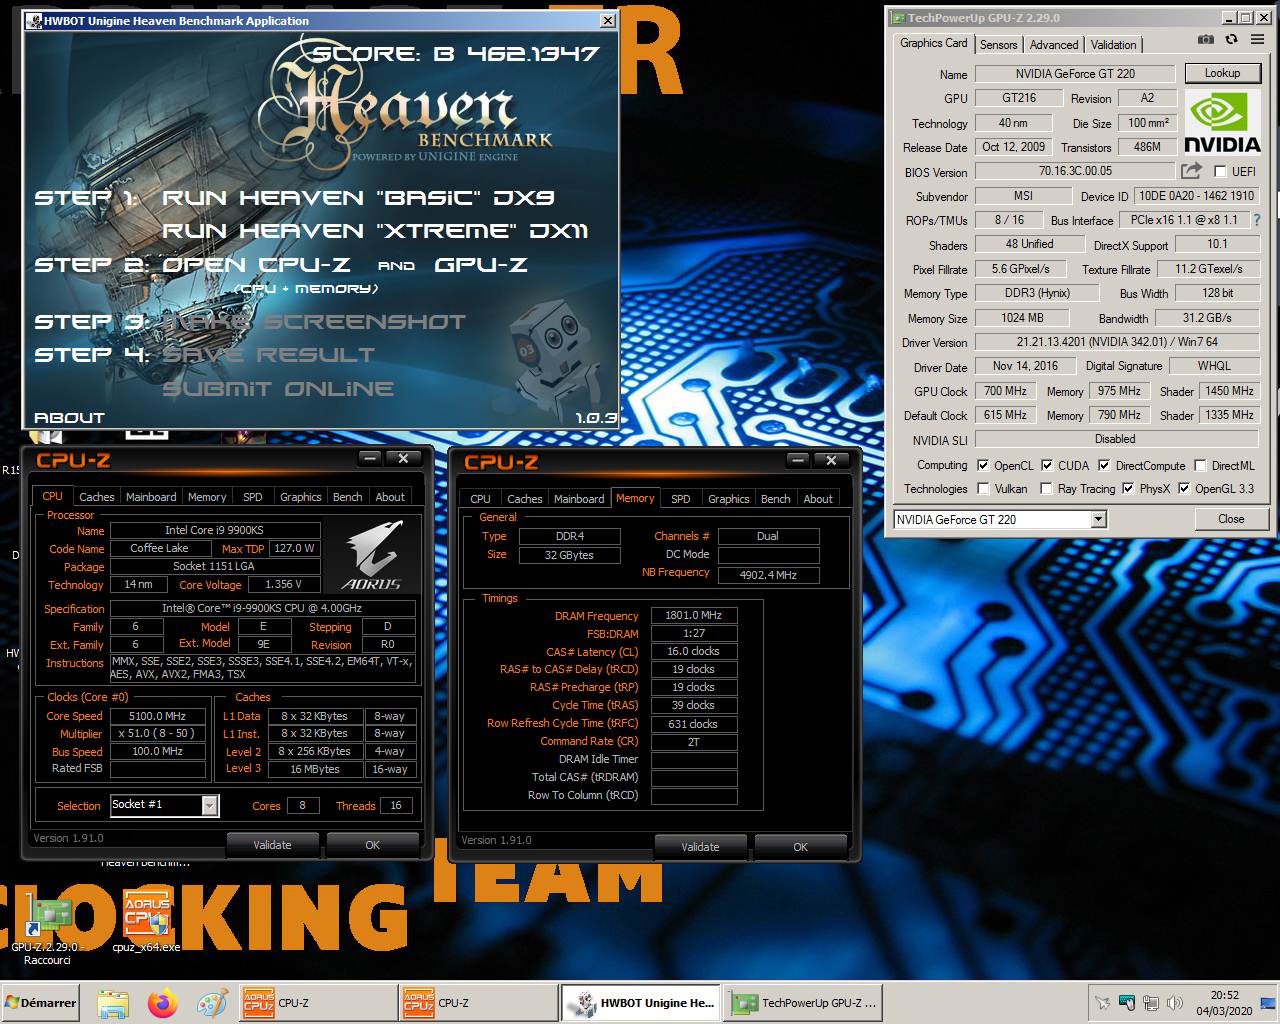Switch to TechPowerUp GPU-Z taskbar button

(x=803, y=1003)
